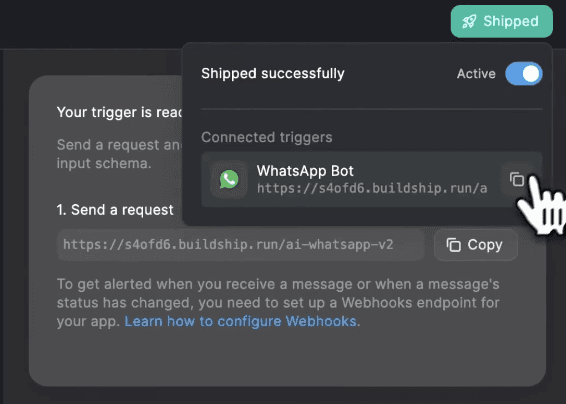Click the green WhatsApp logo icon

229,179
